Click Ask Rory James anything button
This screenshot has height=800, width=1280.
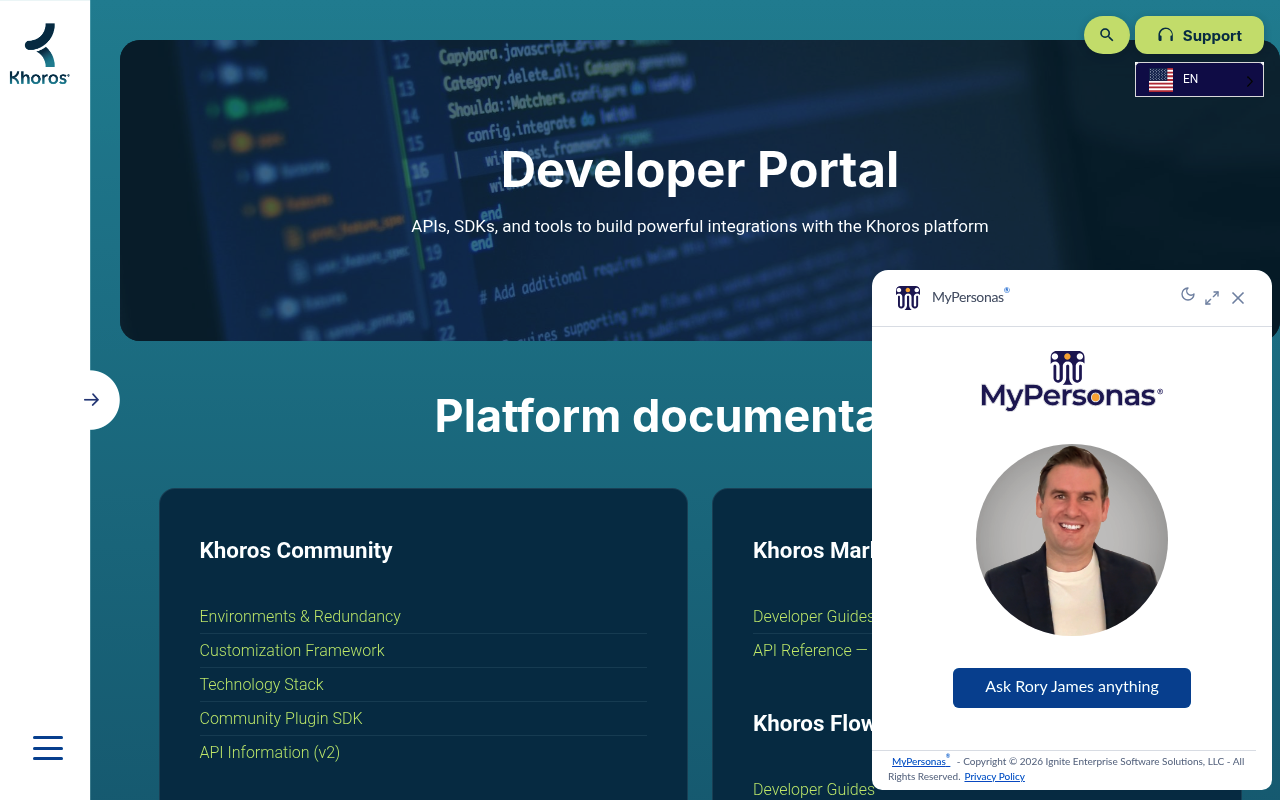pos(1072,688)
